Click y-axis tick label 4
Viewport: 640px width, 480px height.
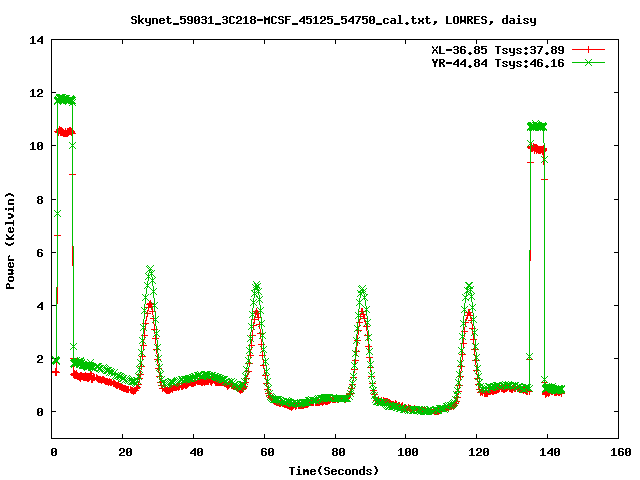40,306
